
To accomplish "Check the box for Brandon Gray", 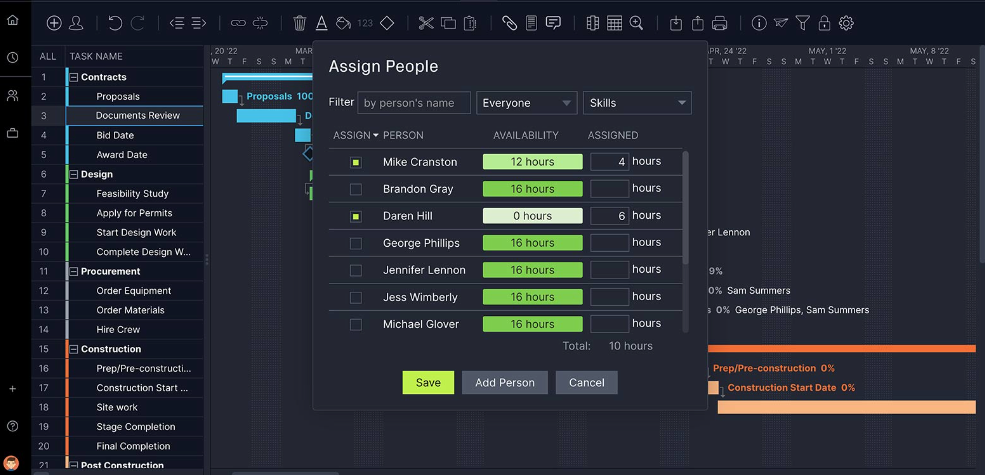I will coord(356,189).
